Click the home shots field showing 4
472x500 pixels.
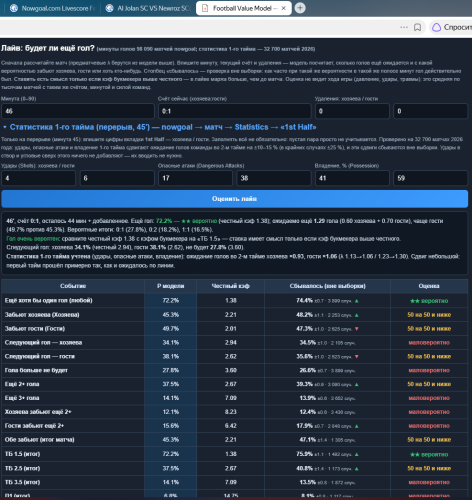click(x=38, y=178)
